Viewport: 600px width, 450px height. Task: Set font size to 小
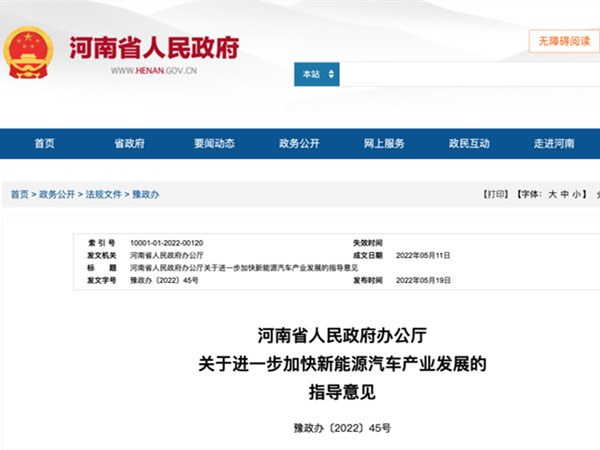pyautogui.click(x=577, y=194)
